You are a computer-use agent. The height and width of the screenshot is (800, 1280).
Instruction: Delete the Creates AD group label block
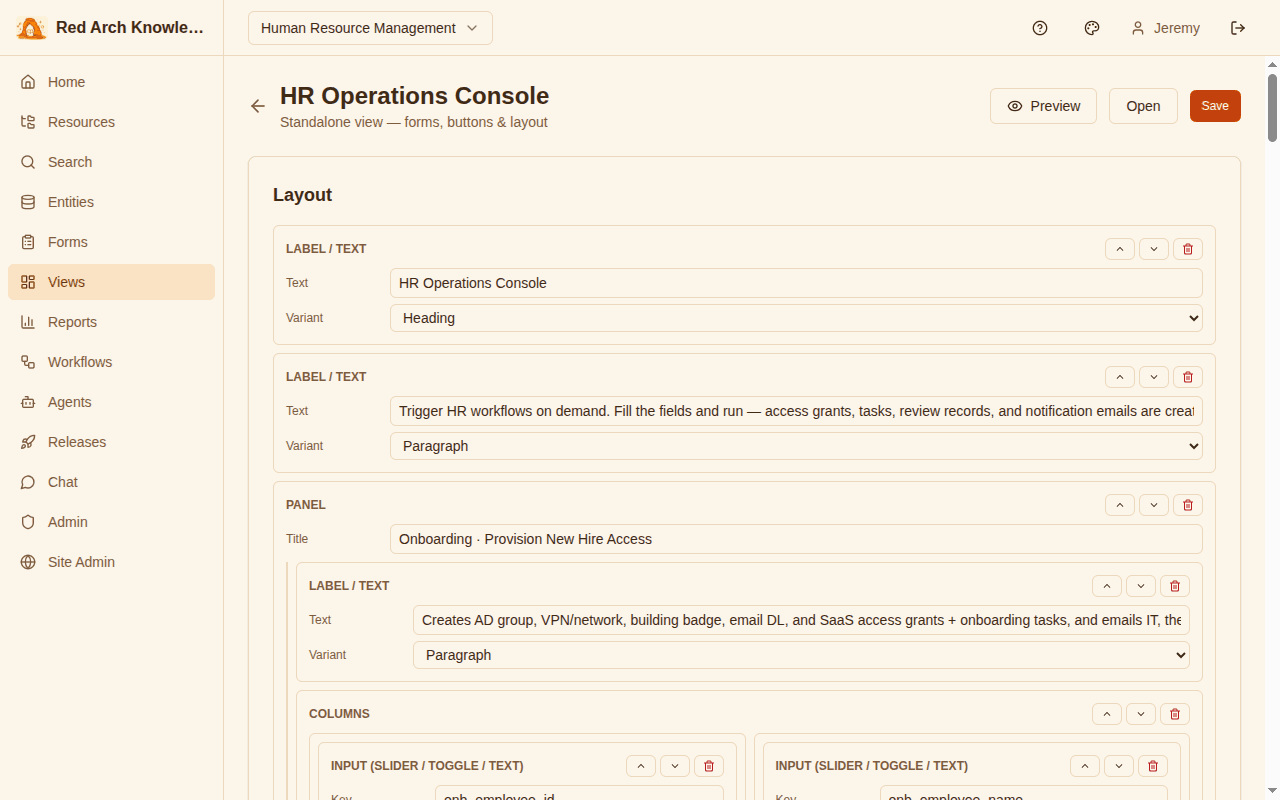1175,586
